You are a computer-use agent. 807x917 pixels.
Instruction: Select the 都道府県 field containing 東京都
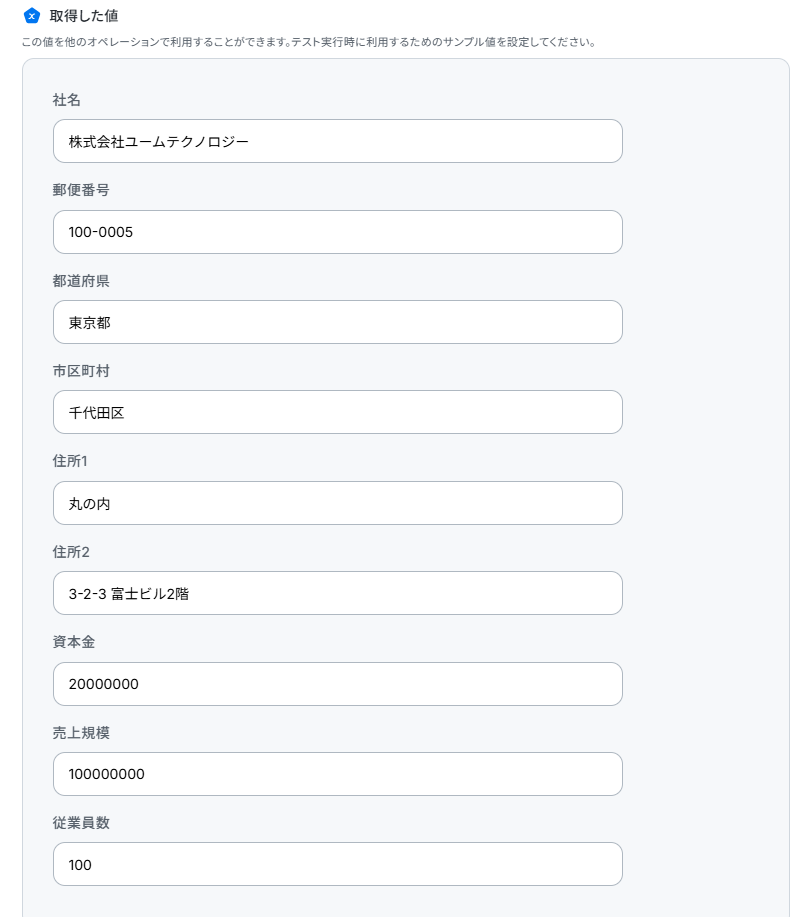tap(337, 322)
